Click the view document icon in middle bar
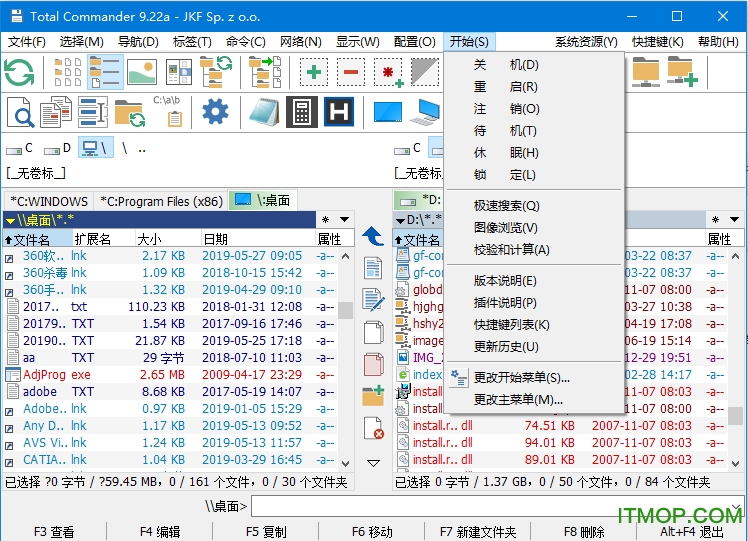 click(x=373, y=268)
